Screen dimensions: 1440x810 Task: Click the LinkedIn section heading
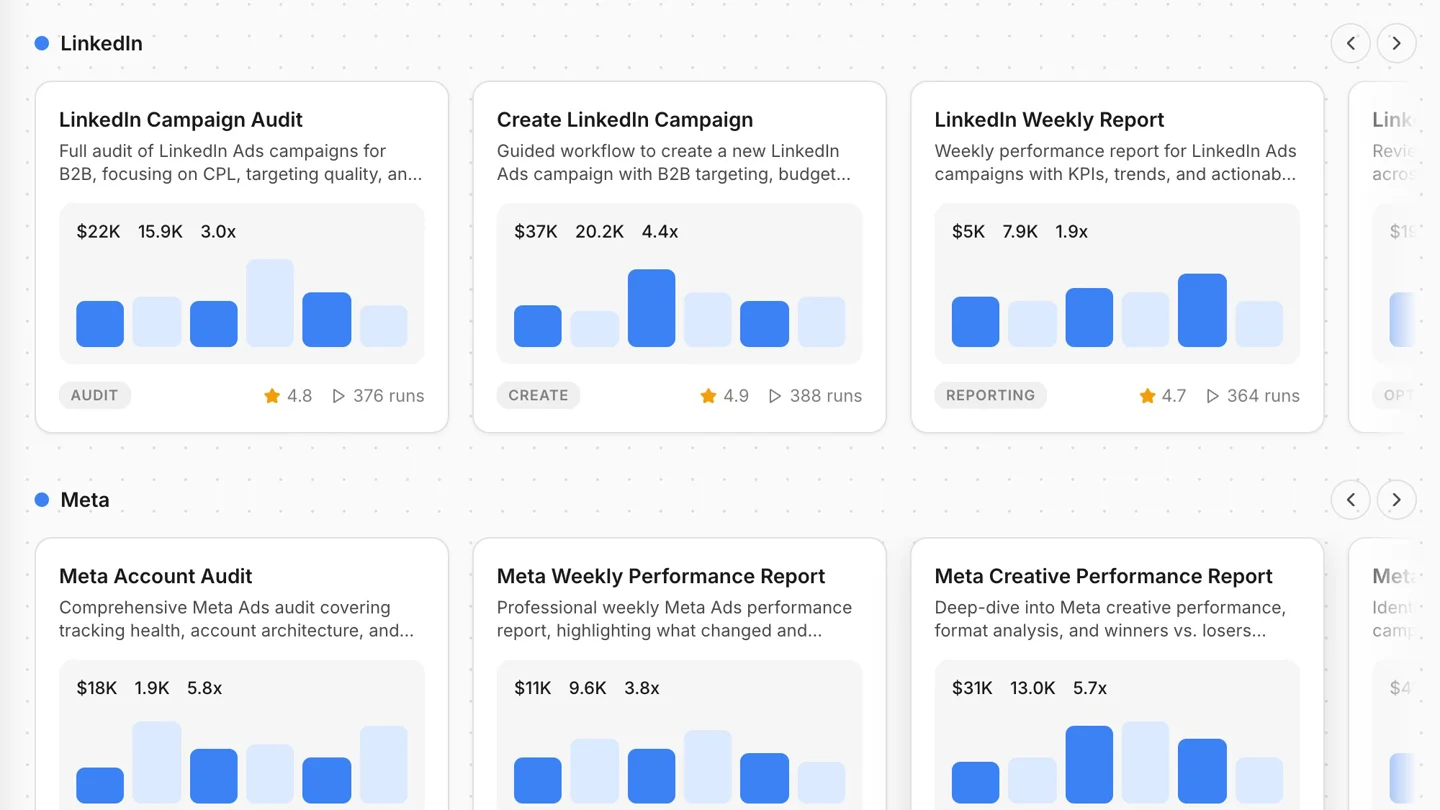point(101,43)
